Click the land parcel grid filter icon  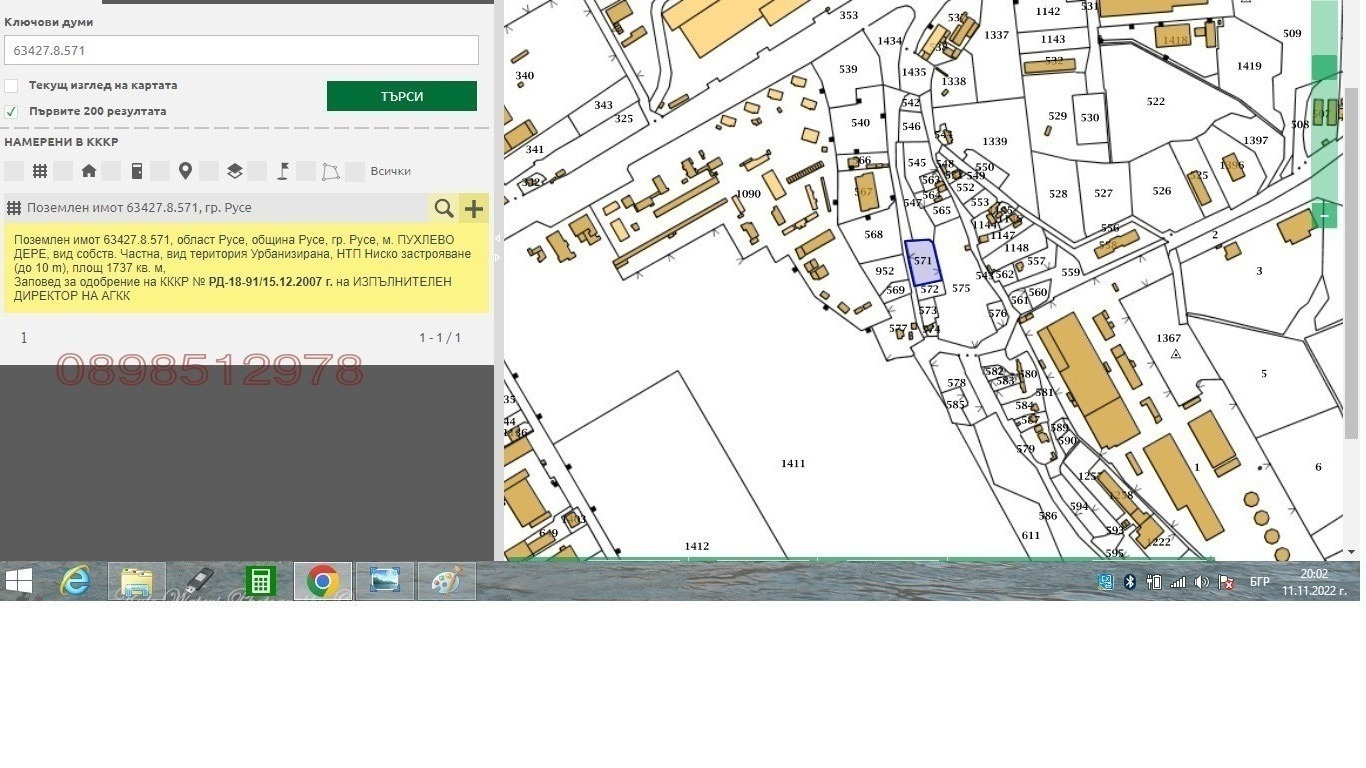[x=40, y=171]
